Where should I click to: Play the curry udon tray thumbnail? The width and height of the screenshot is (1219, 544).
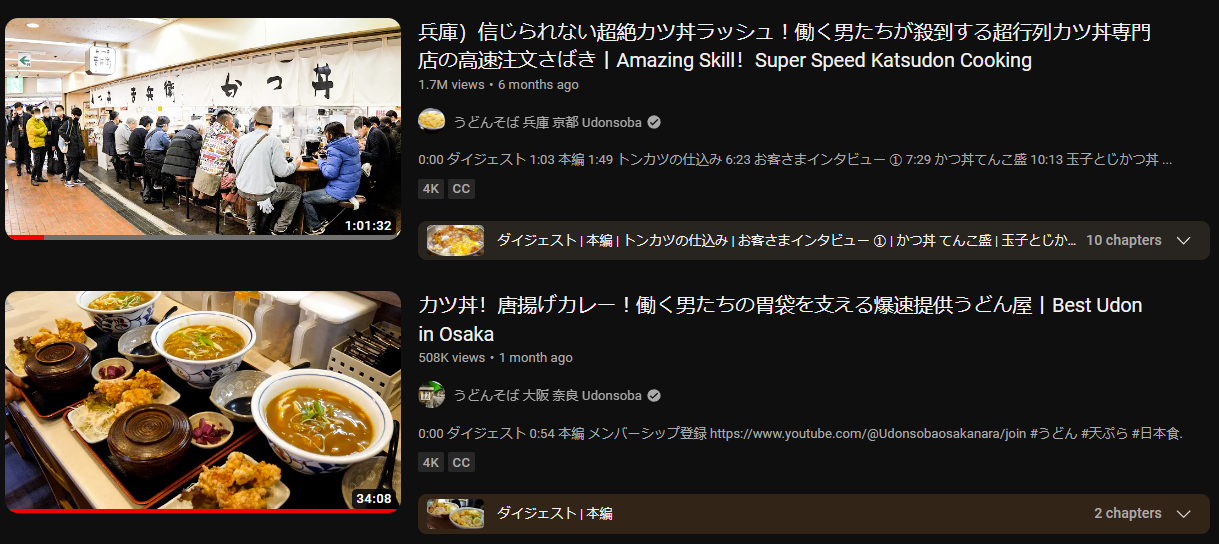(x=203, y=402)
